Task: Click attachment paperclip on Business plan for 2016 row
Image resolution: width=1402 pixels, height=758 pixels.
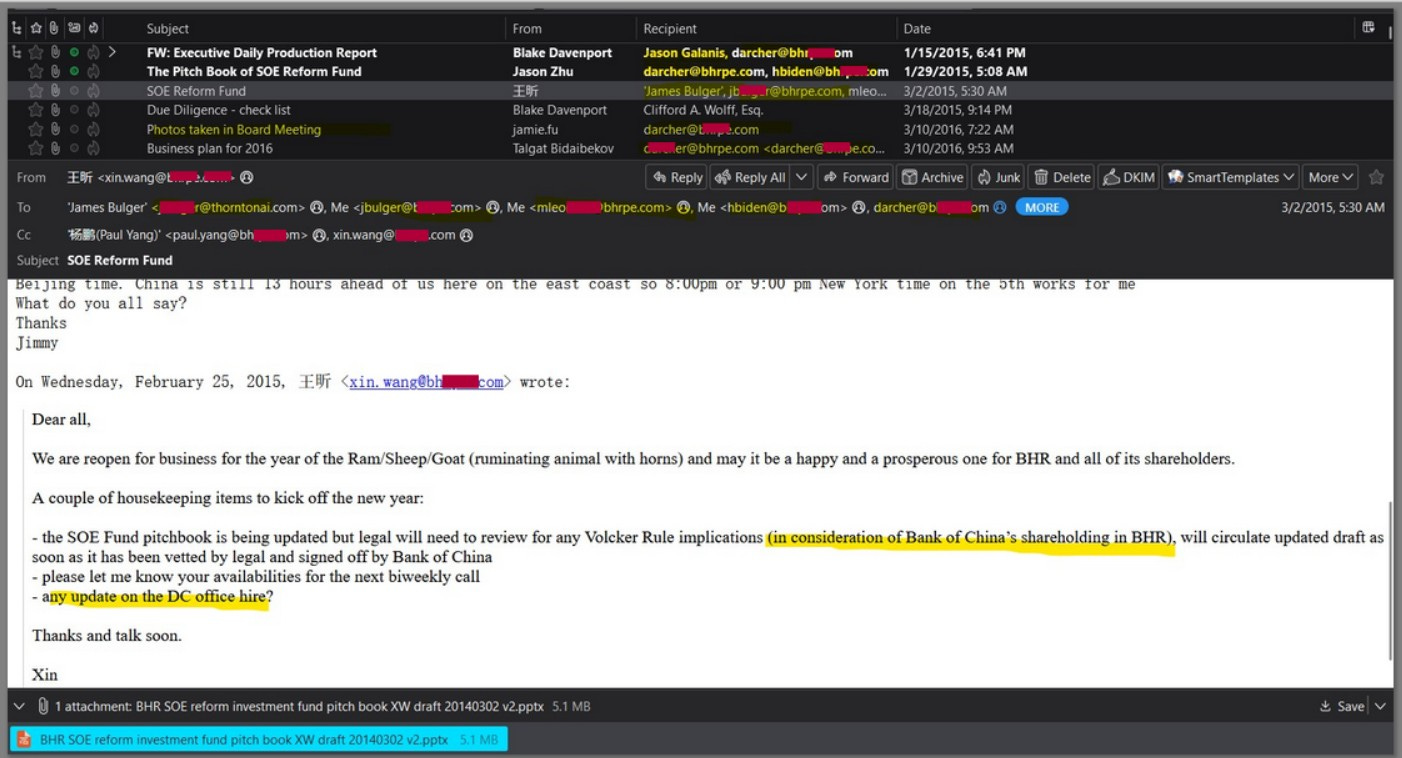Action: pyautogui.click(x=54, y=148)
